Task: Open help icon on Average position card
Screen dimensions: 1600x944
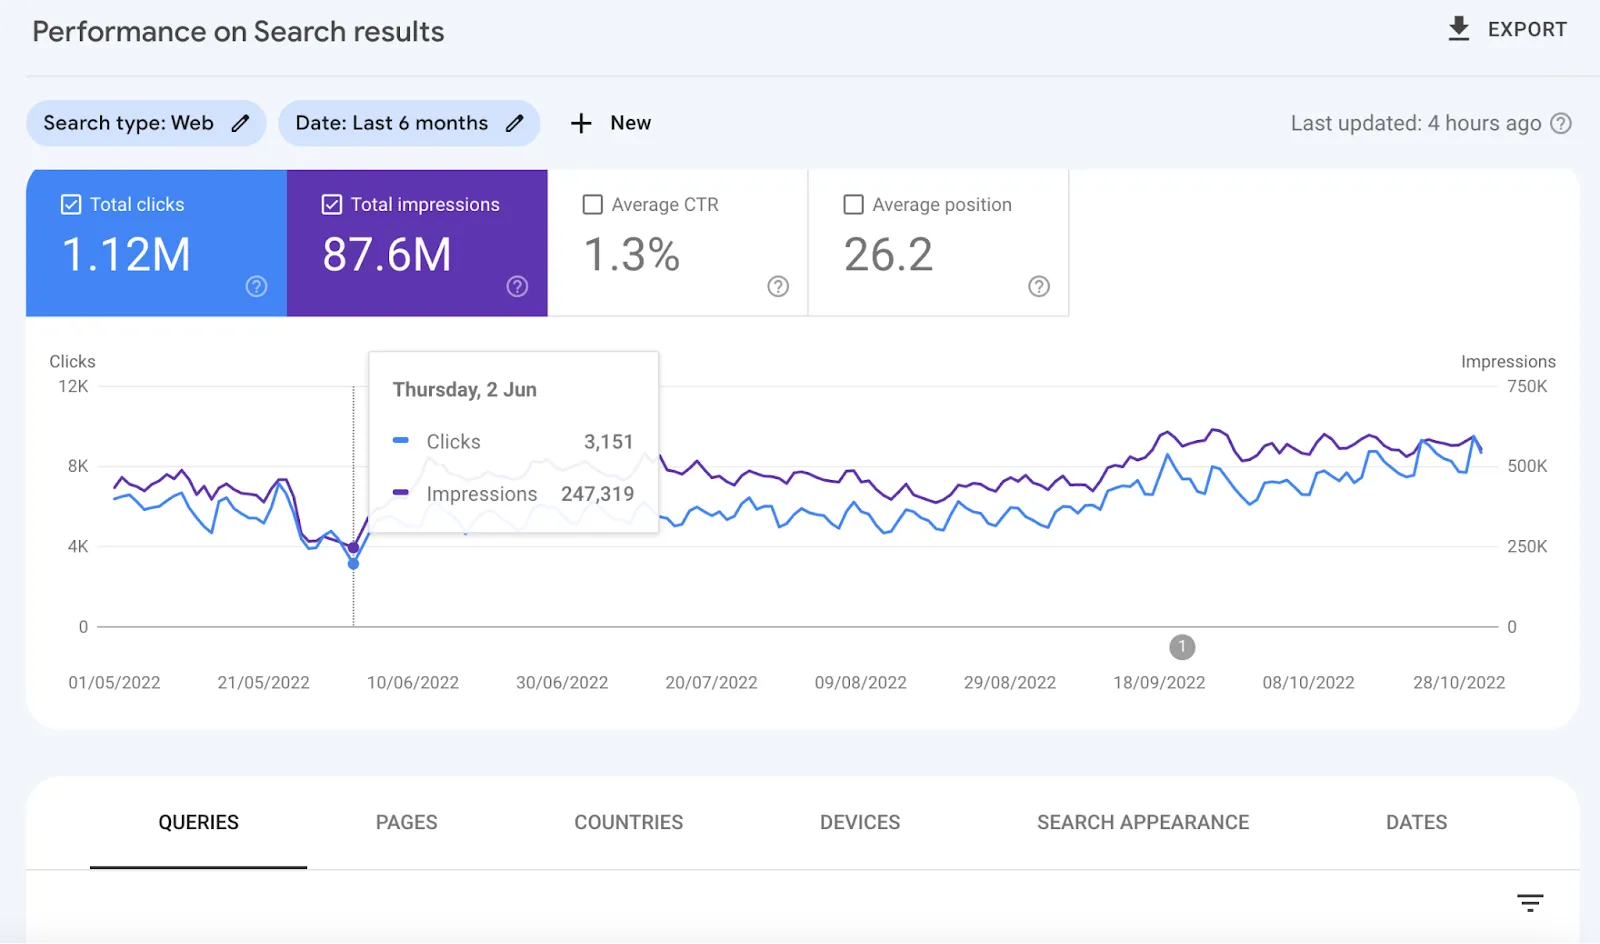Action: [1039, 287]
